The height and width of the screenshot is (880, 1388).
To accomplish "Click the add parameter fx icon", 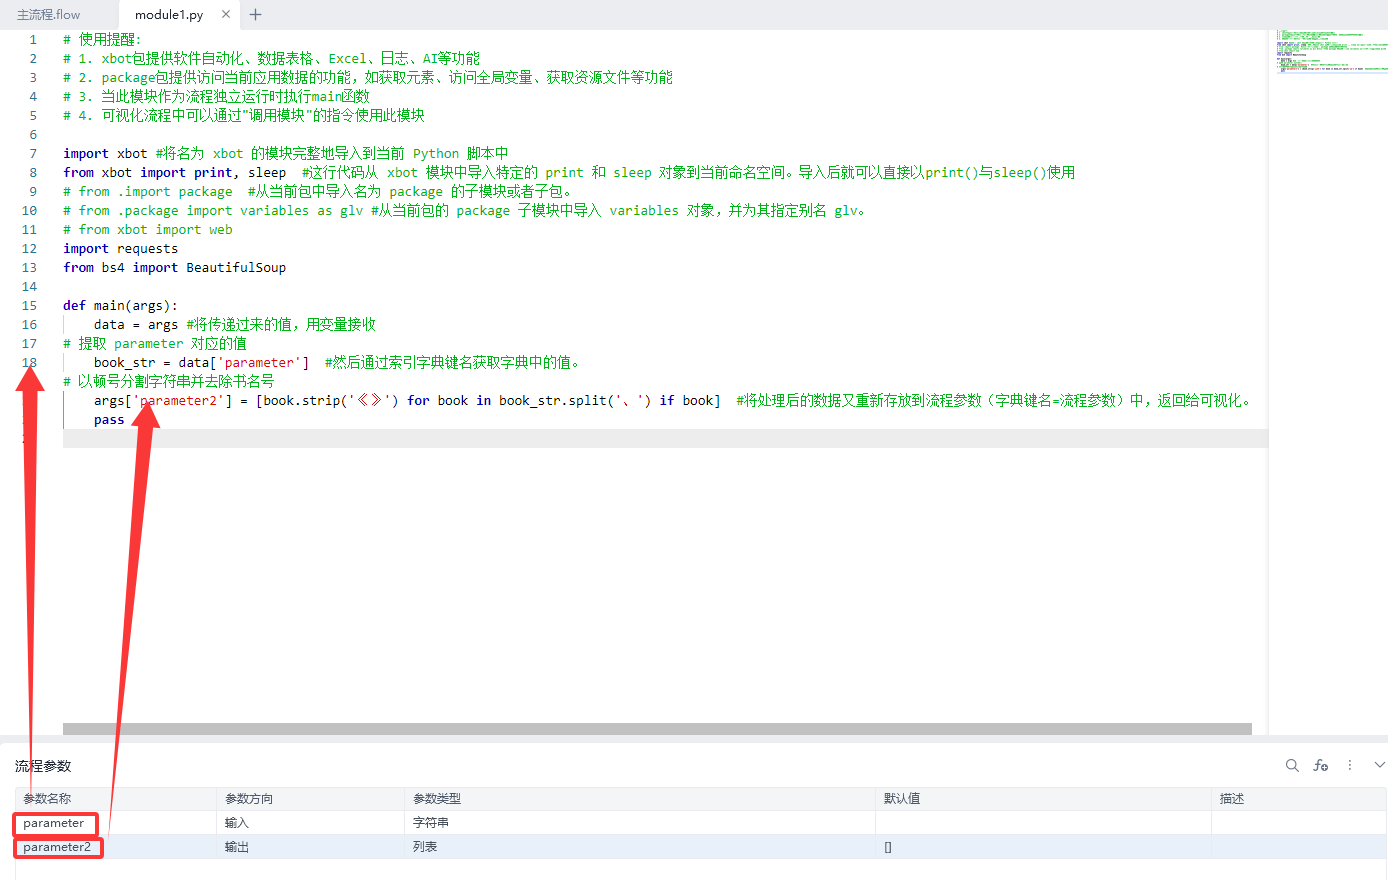I will pos(1321,765).
